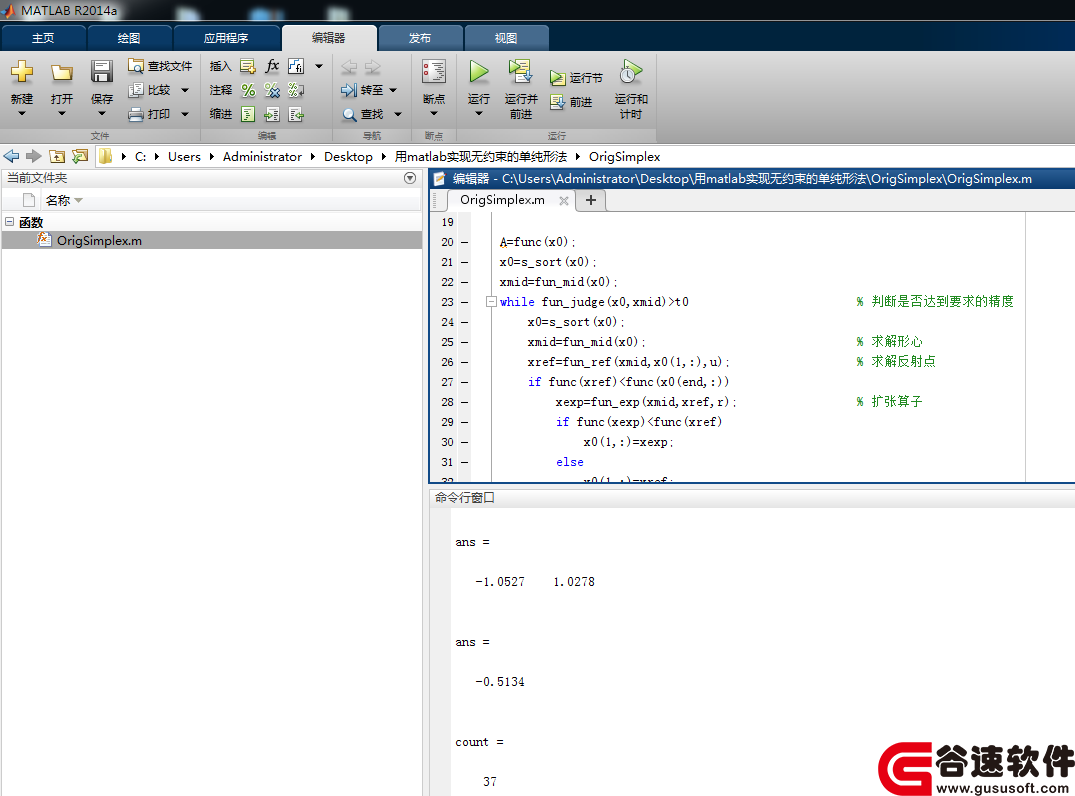Viewport: 1075px width, 796px height.
Task: Click the fixed-point (fi) insert icon
Action: coord(296,66)
